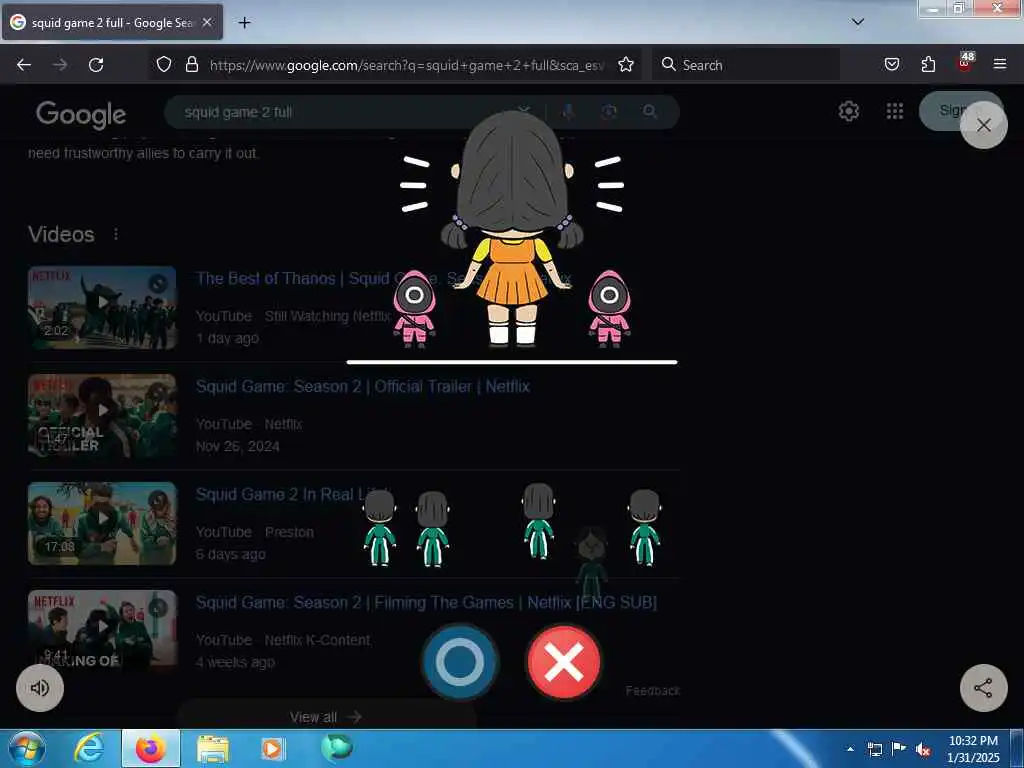Open the Windows Start menu
The width and height of the screenshot is (1024, 768).
point(25,748)
